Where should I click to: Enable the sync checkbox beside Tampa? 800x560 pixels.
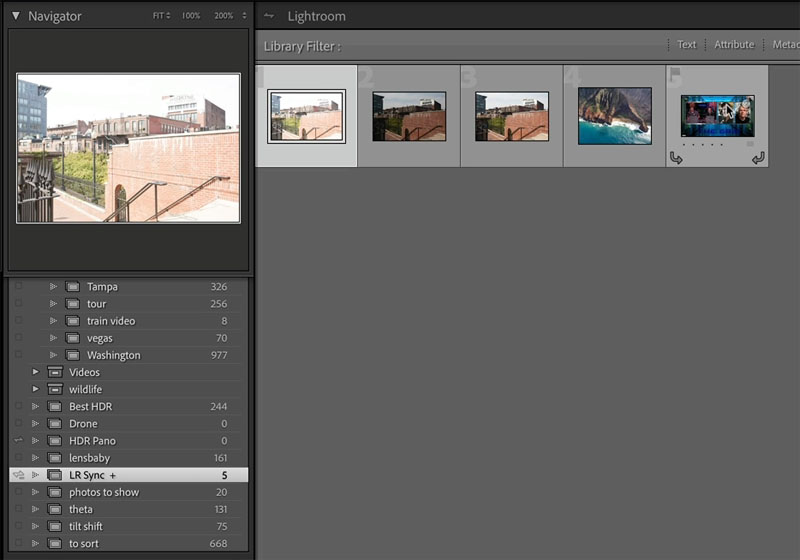pos(19,286)
